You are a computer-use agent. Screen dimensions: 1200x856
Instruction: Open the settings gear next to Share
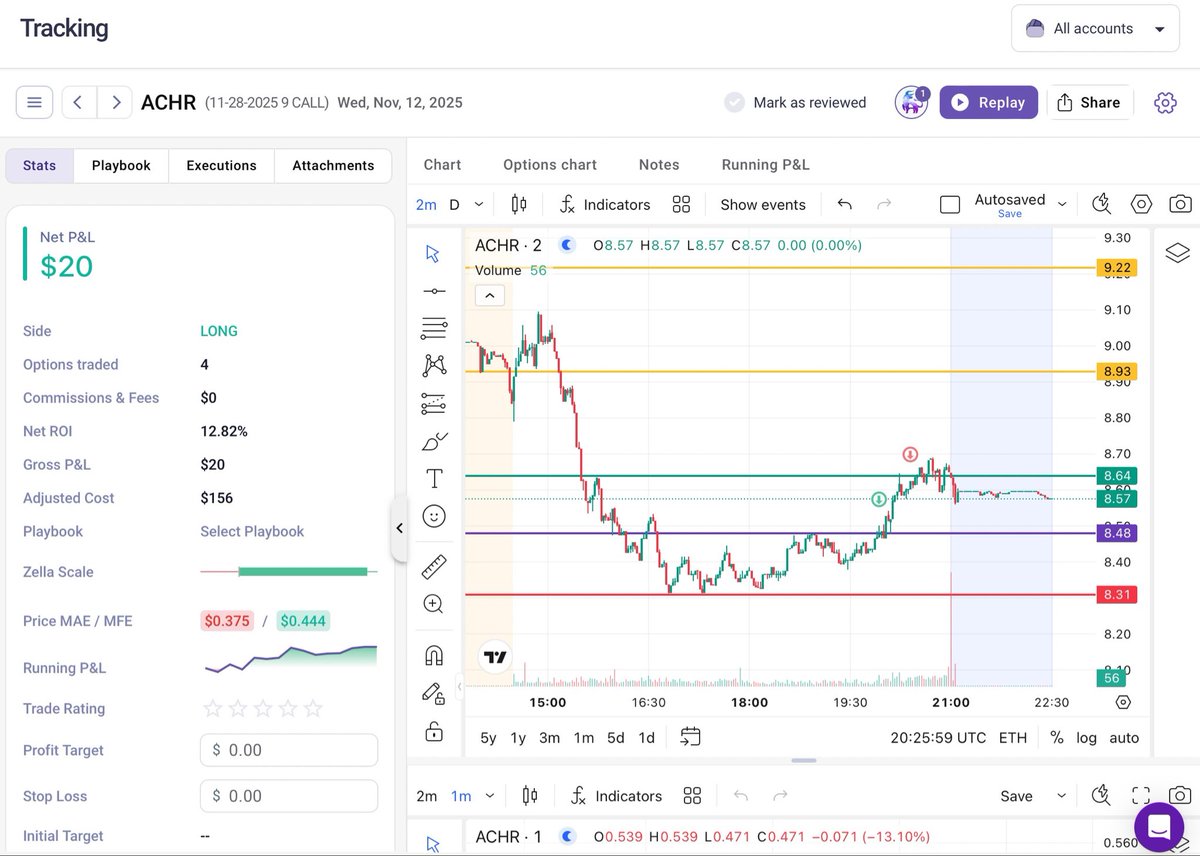(1165, 102)
